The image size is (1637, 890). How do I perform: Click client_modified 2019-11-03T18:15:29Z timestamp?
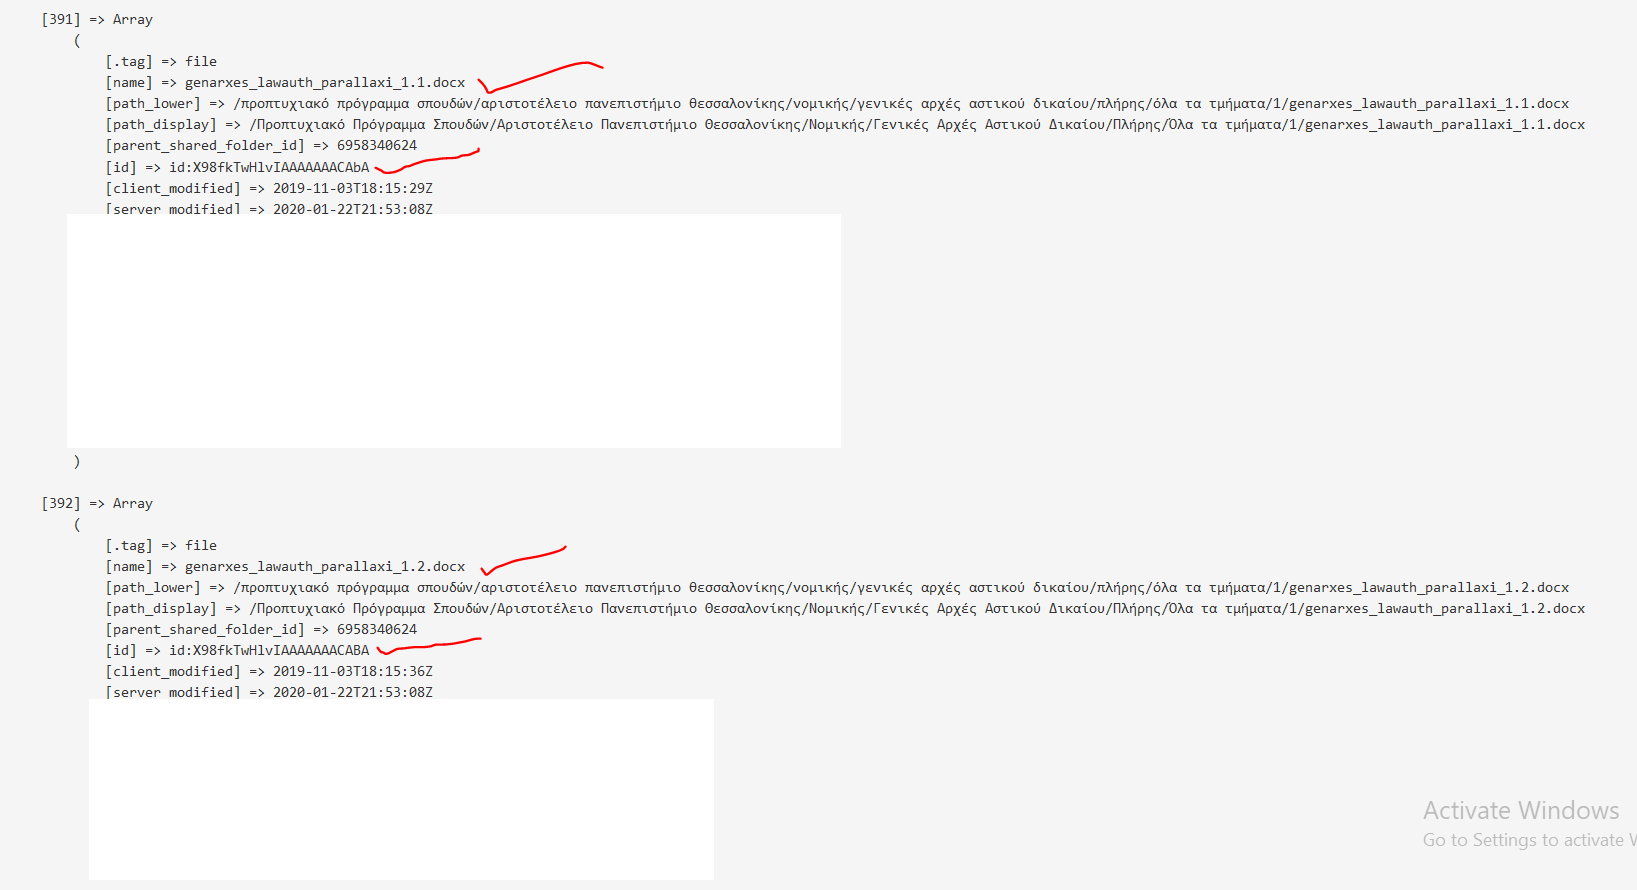point(353,188)
